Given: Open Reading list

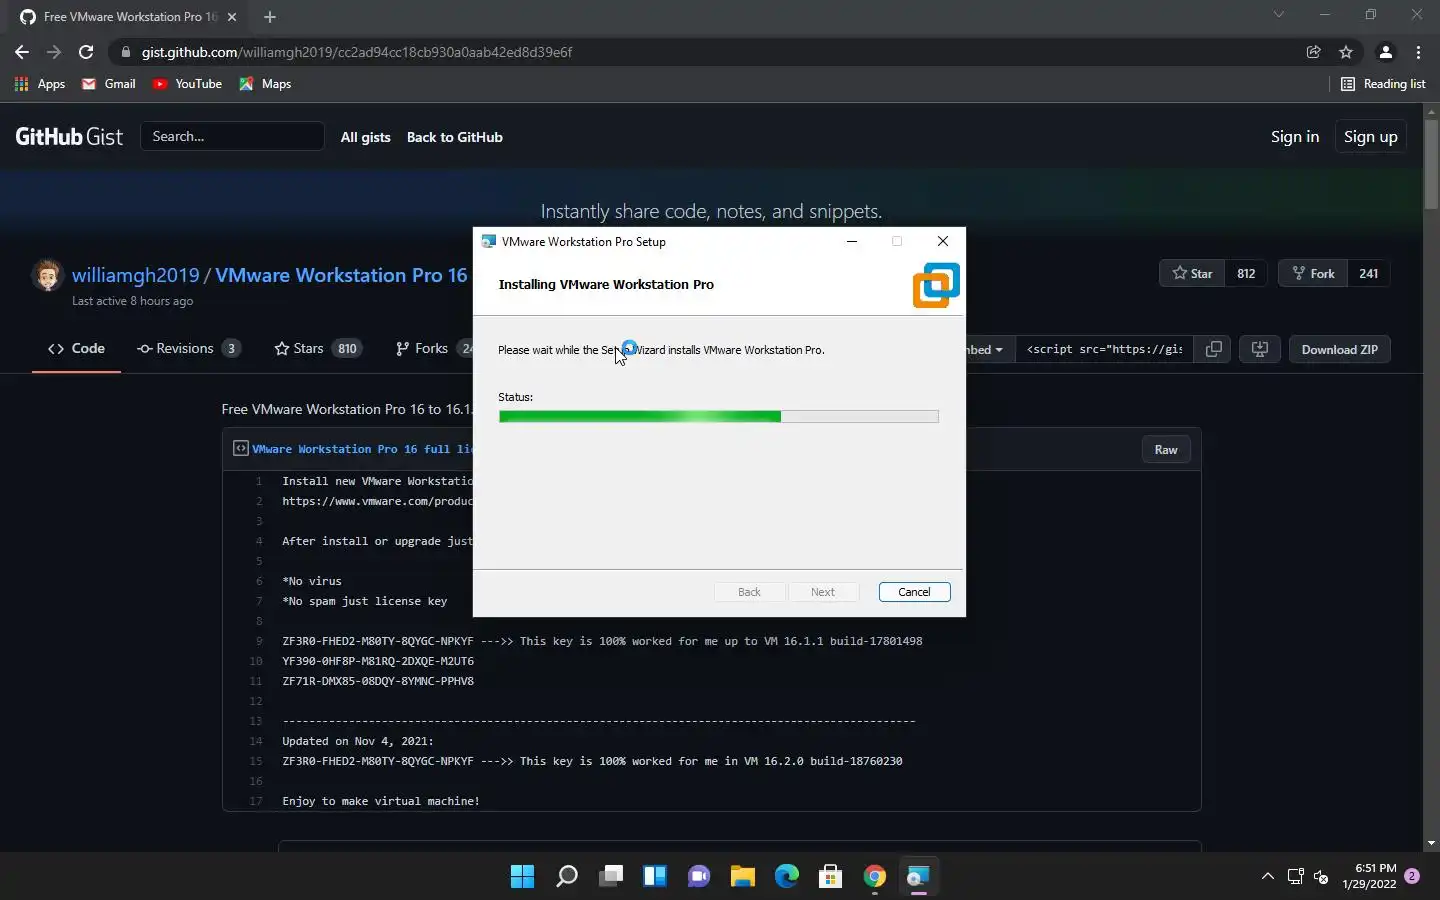Looking at the screenshot, I should 1383,84.
